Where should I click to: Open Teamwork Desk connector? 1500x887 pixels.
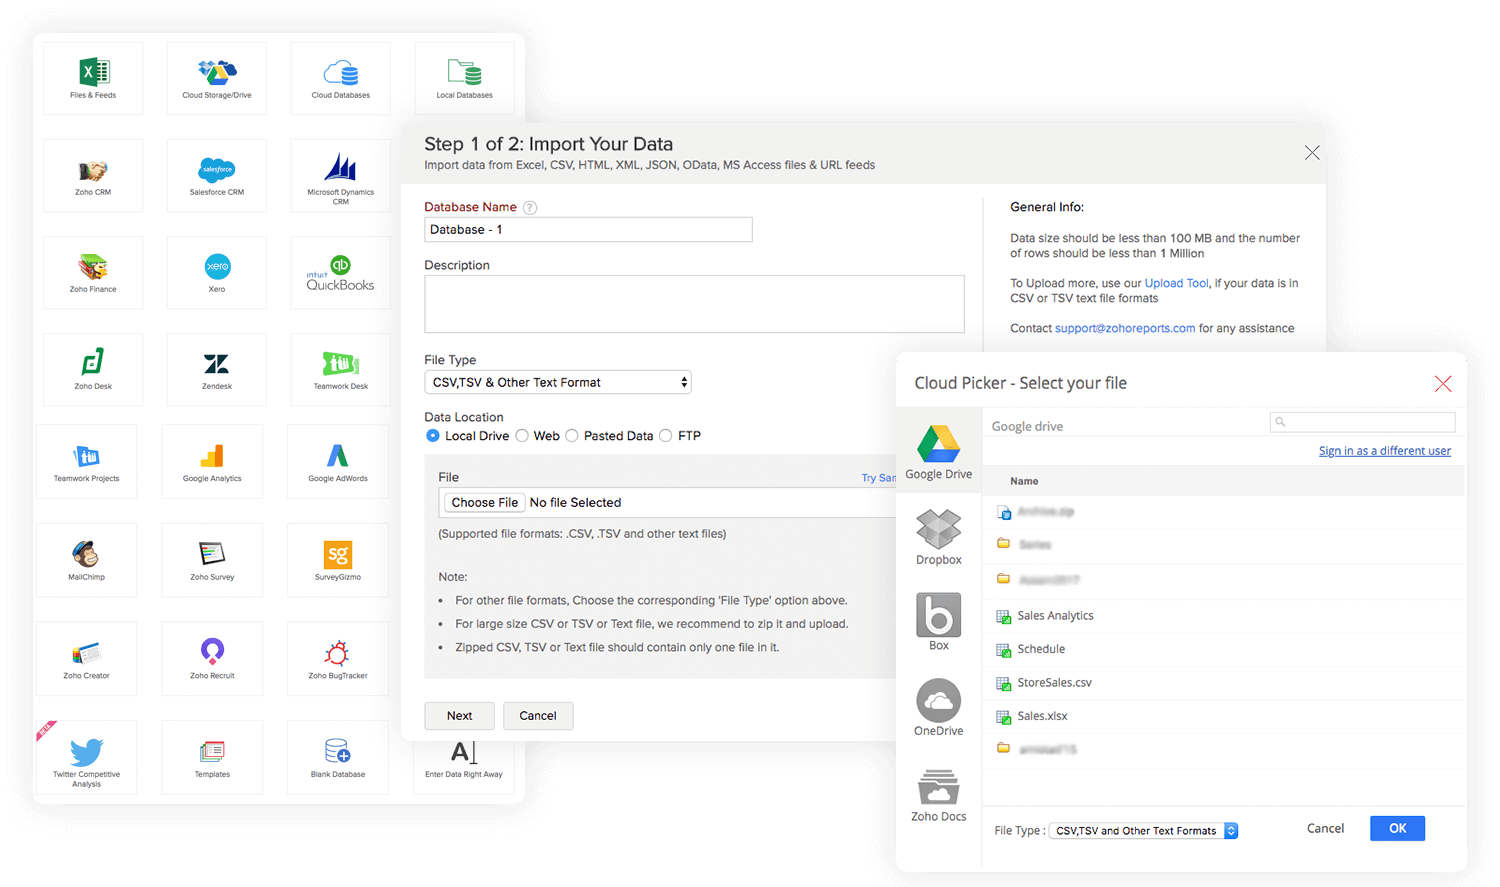pyautogui.click(x=341, y=369)
